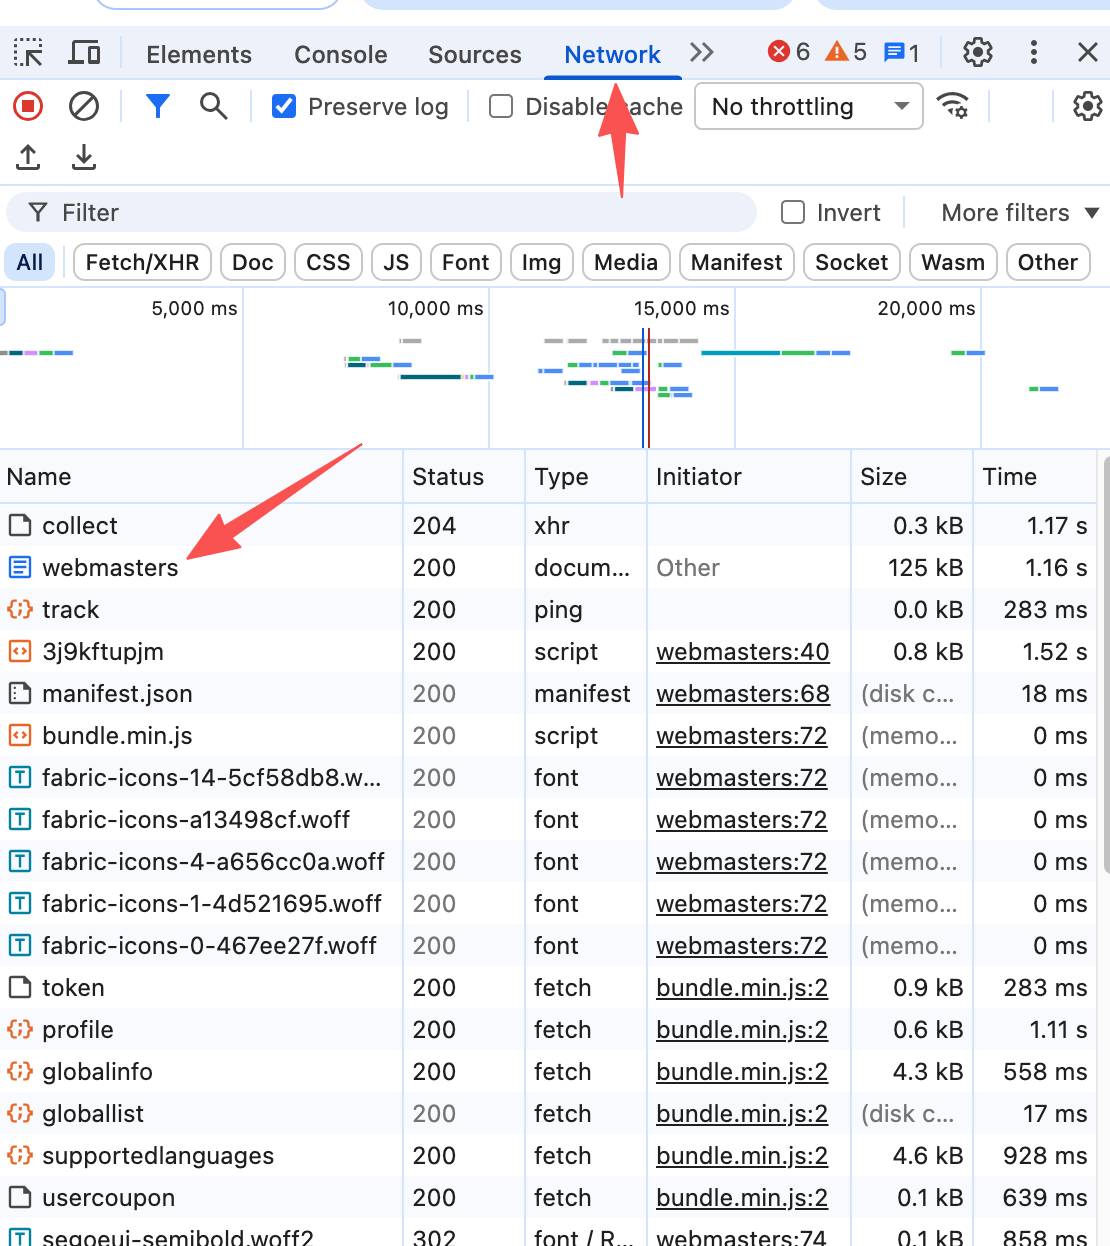Click the inspect element picker icon
Image resolution: width=1110 pixels, height=1246 pixels.
tap(28, 53)
